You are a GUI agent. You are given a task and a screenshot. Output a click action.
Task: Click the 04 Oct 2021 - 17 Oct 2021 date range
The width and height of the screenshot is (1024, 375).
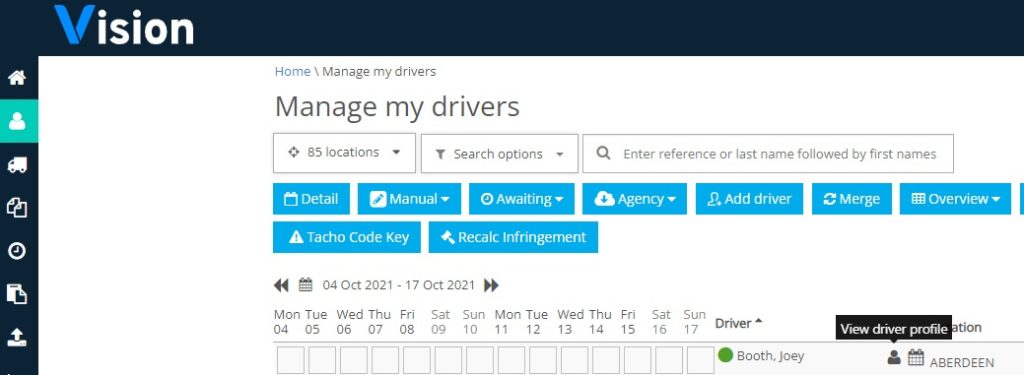tap(399, 285)
